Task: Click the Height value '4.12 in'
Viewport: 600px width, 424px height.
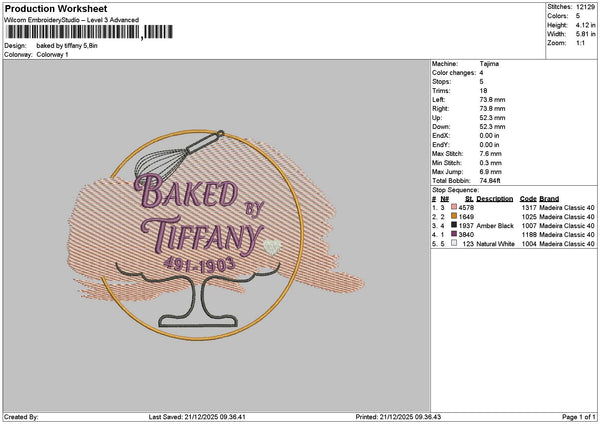Action: pos(585,25)
